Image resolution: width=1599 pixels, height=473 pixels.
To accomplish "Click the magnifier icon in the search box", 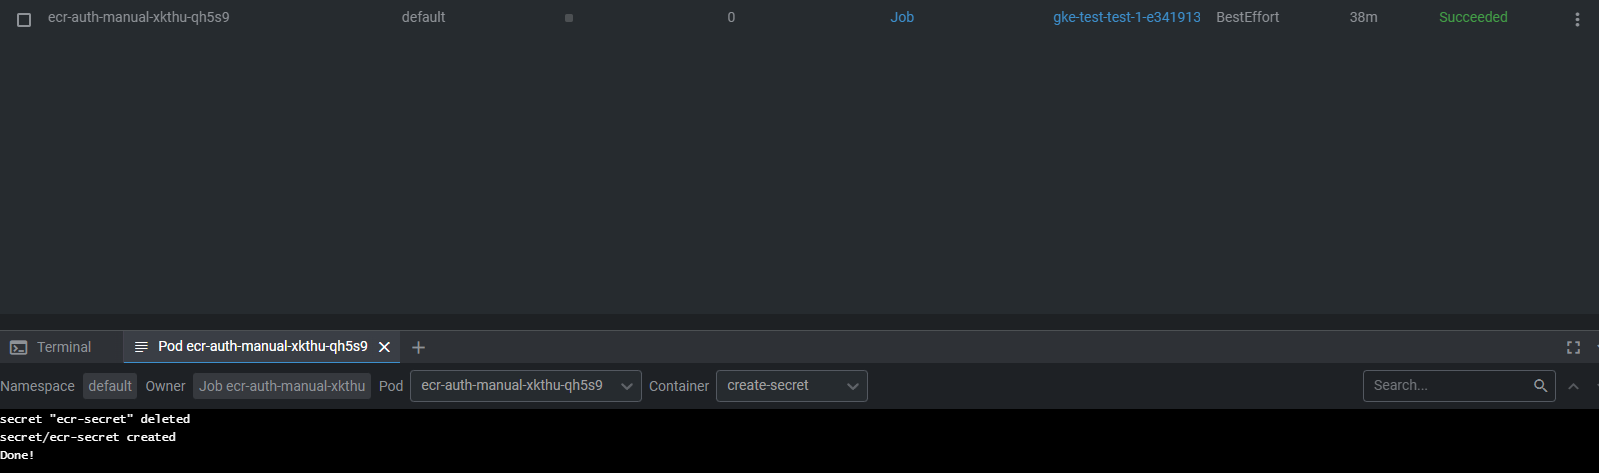I will (x=1540, y=386).
